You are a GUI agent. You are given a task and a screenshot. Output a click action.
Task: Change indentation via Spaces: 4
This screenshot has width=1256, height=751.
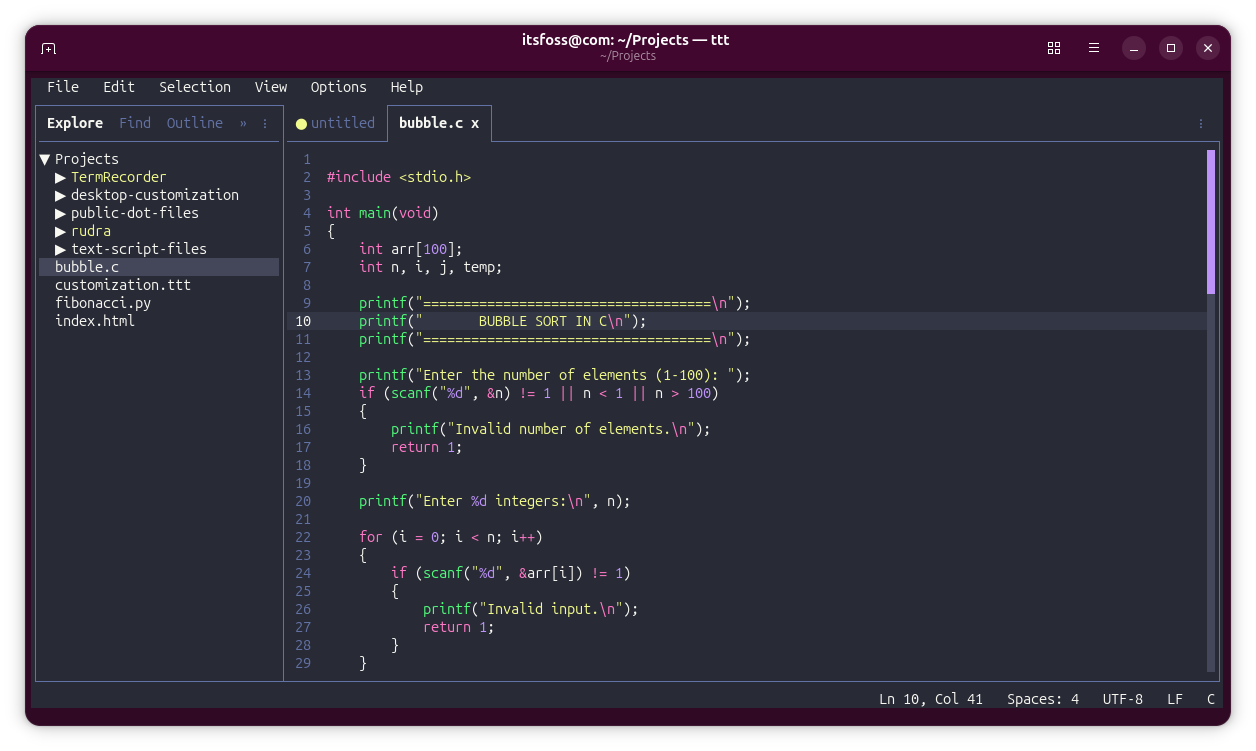(1043, 699)
